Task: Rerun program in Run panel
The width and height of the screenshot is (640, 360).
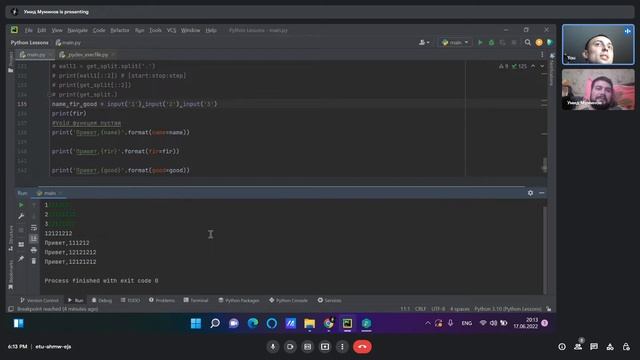Action: 21,205
